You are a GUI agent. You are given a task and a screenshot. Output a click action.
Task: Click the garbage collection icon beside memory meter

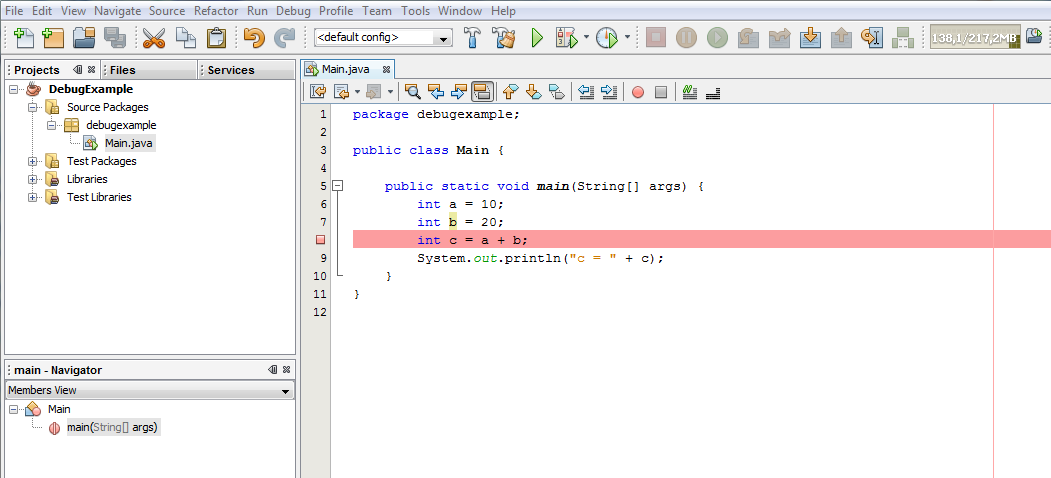pos(1035,38)
